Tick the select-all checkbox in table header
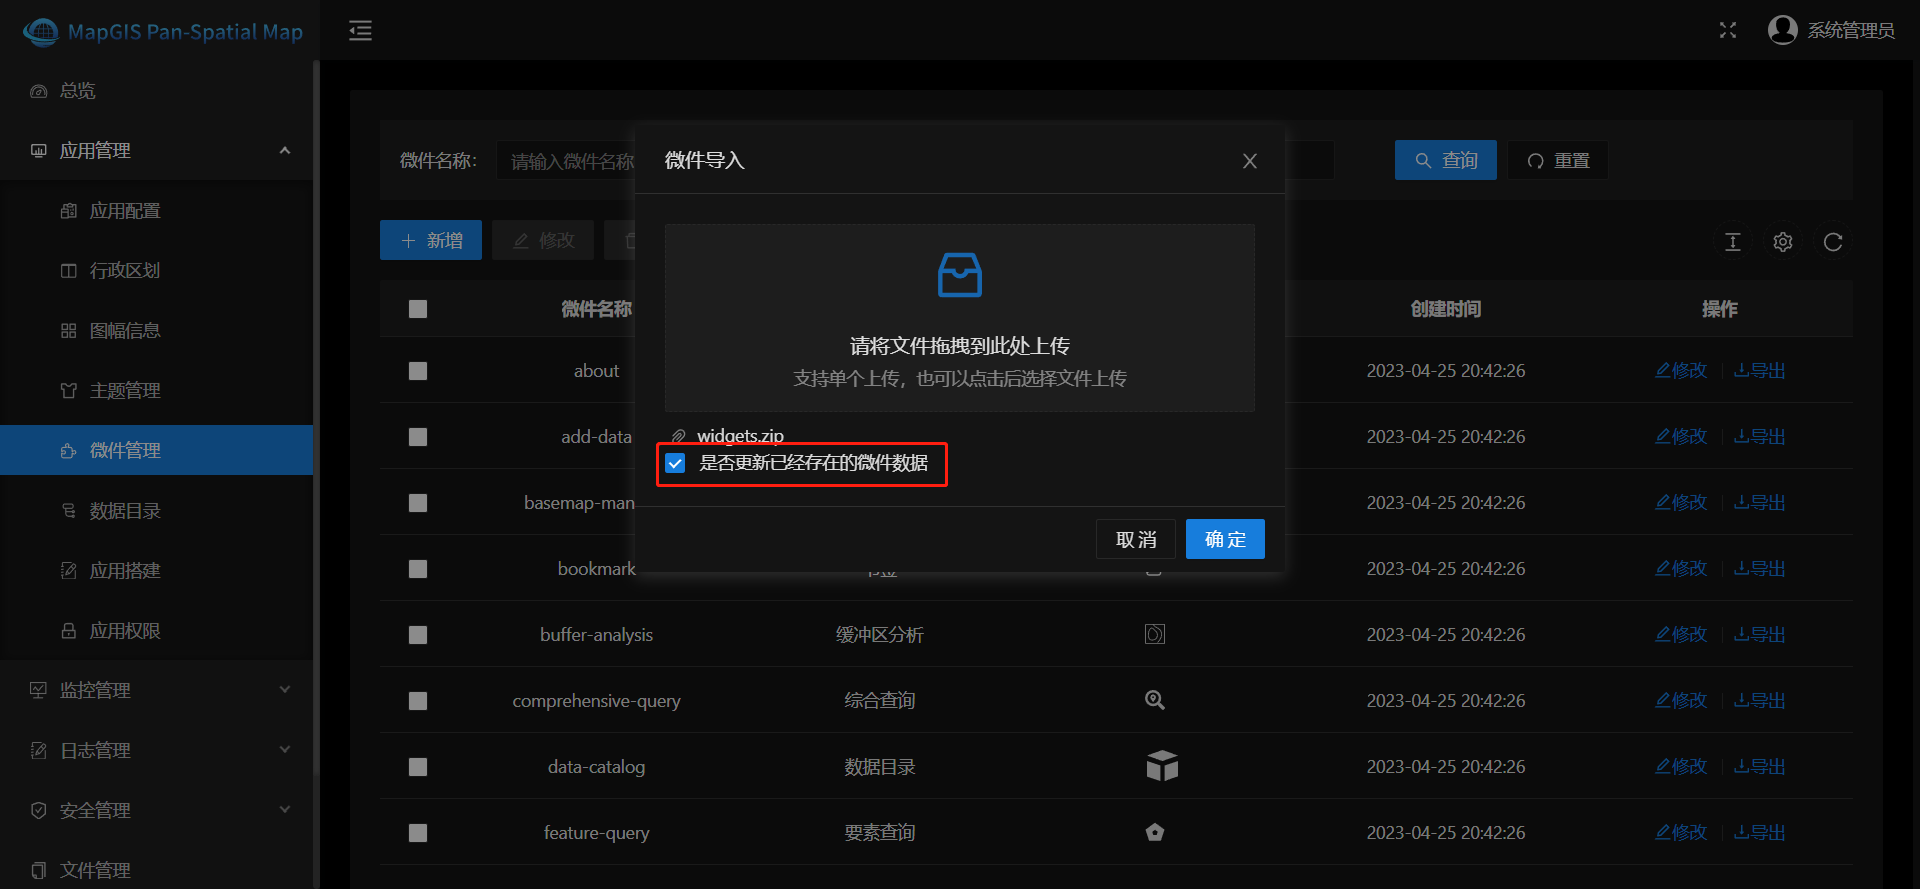The image size is (1920, 889). coord(418,309)
